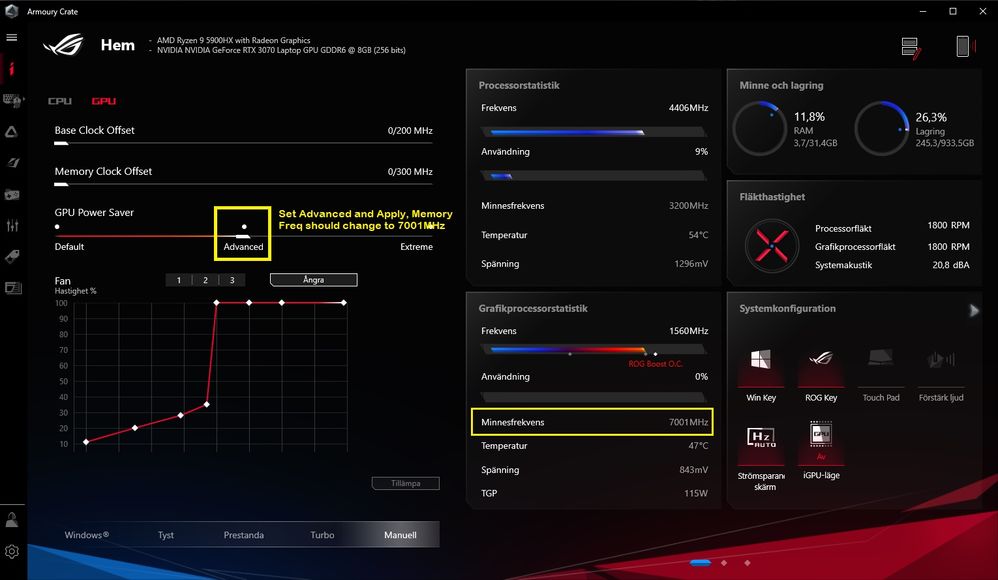Click the ROG logo next to Hem
The width and height of the screenshot is (998, 580).
pyautogui.click(x=64, y=45)
